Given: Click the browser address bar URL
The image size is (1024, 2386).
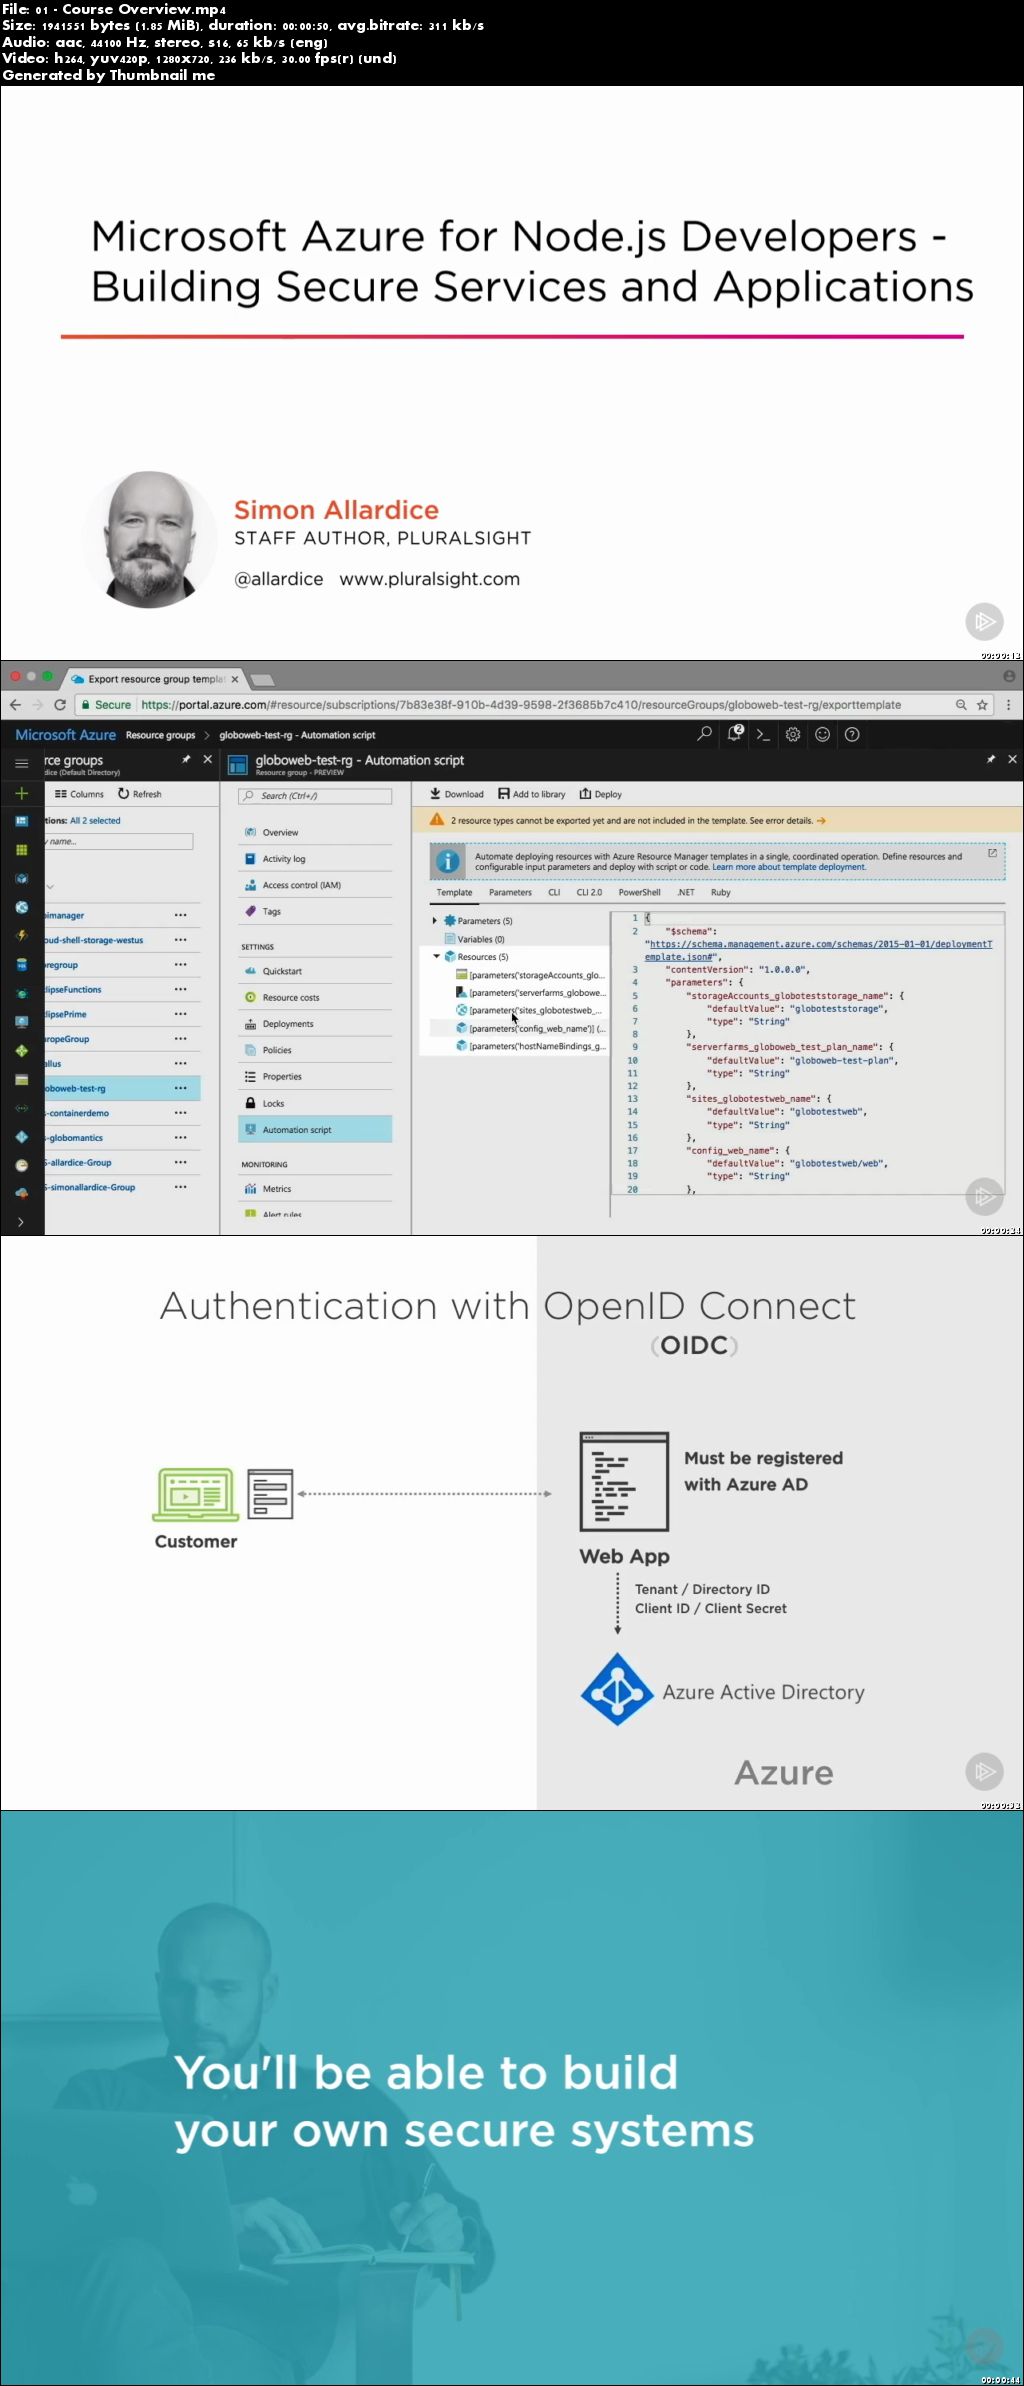Looking at the screenshot, I should 520,705.
